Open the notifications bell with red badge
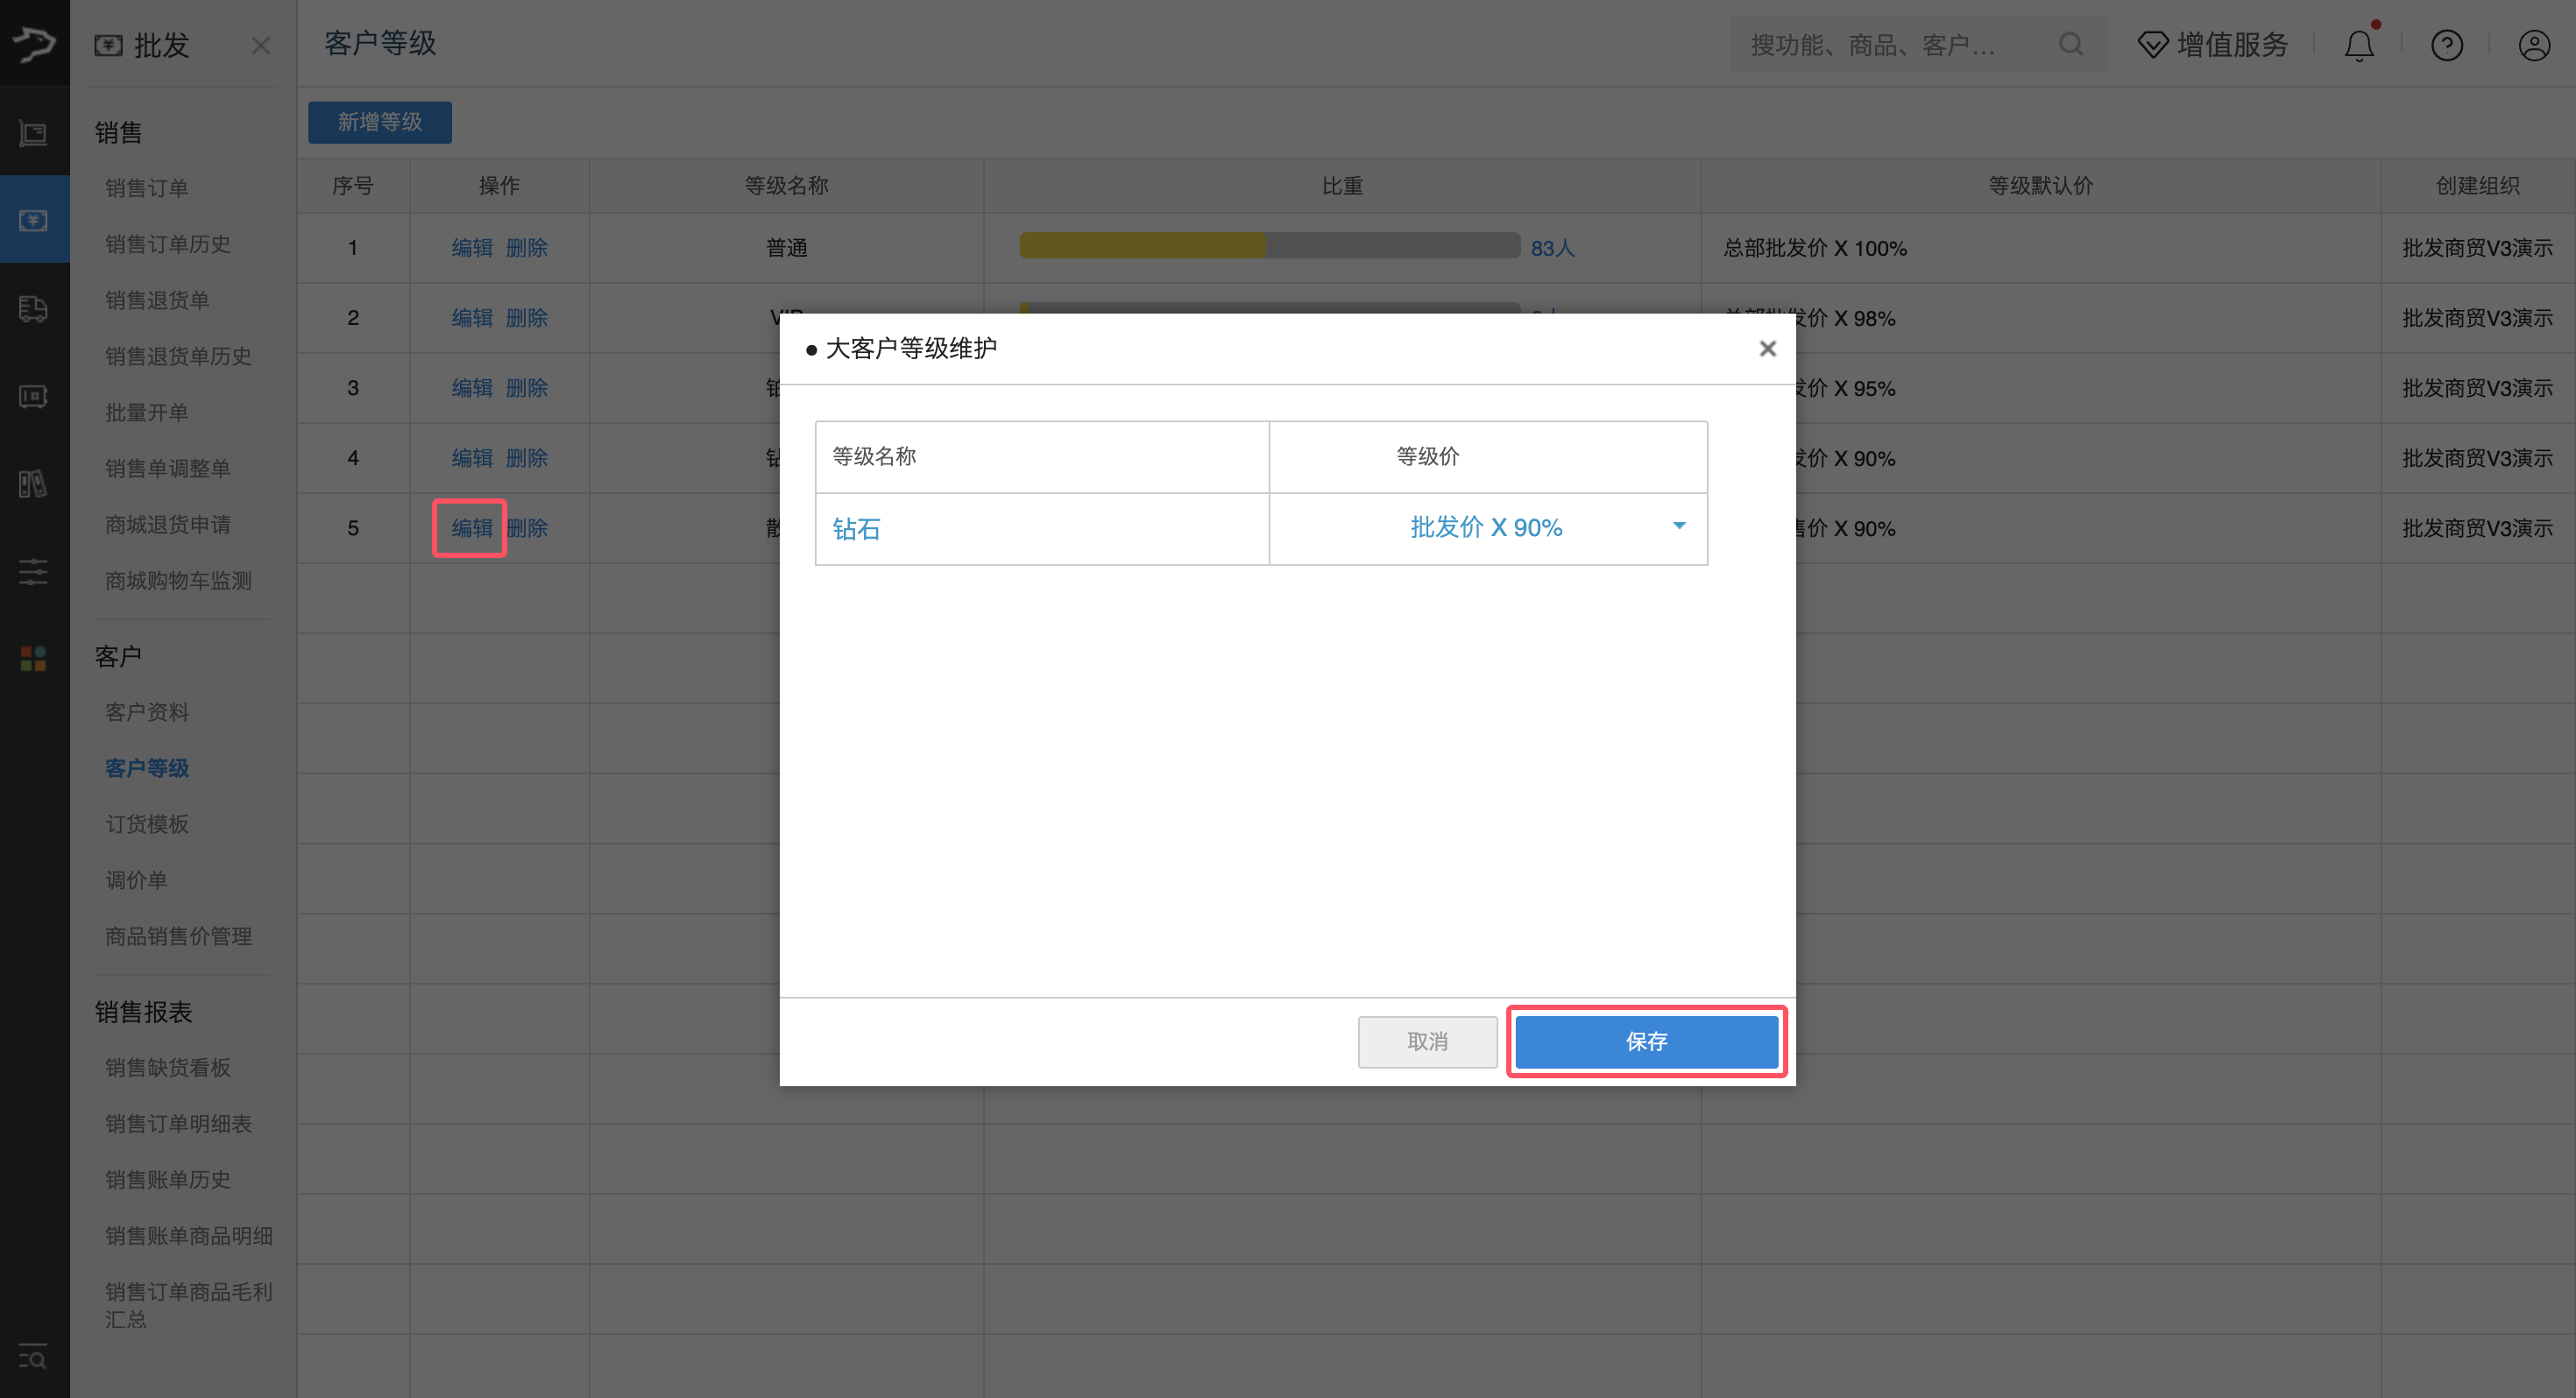The width and height of the screenshot is (2576, 1398). [2359, 45]
